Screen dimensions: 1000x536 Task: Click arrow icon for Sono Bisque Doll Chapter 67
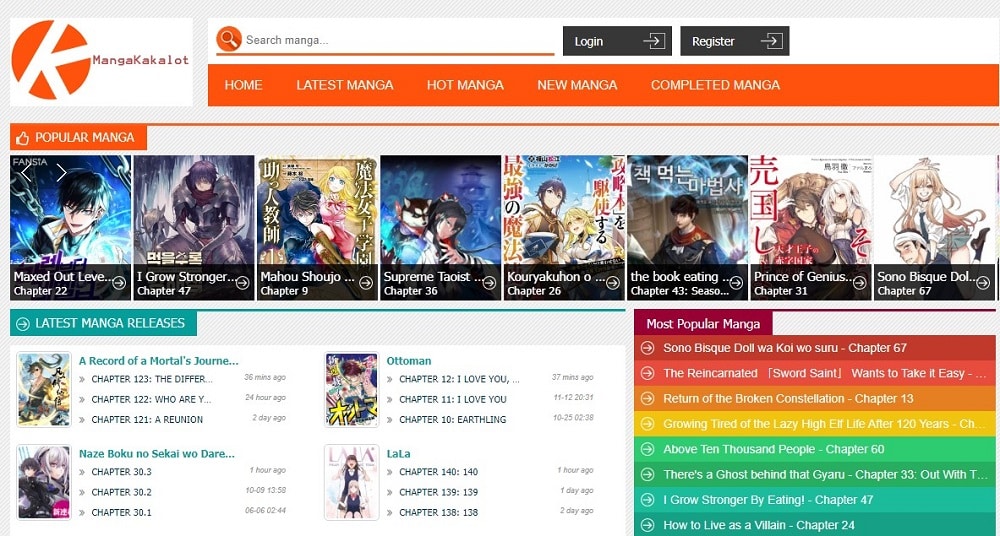coord(647,348)
